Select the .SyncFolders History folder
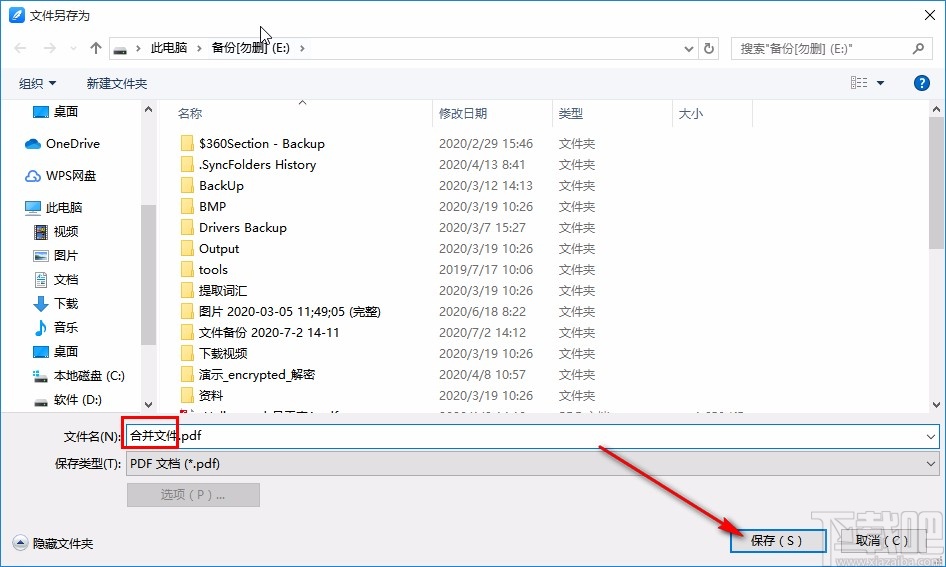The width and height of the screenshot is (946, 567). click(248, 165)
